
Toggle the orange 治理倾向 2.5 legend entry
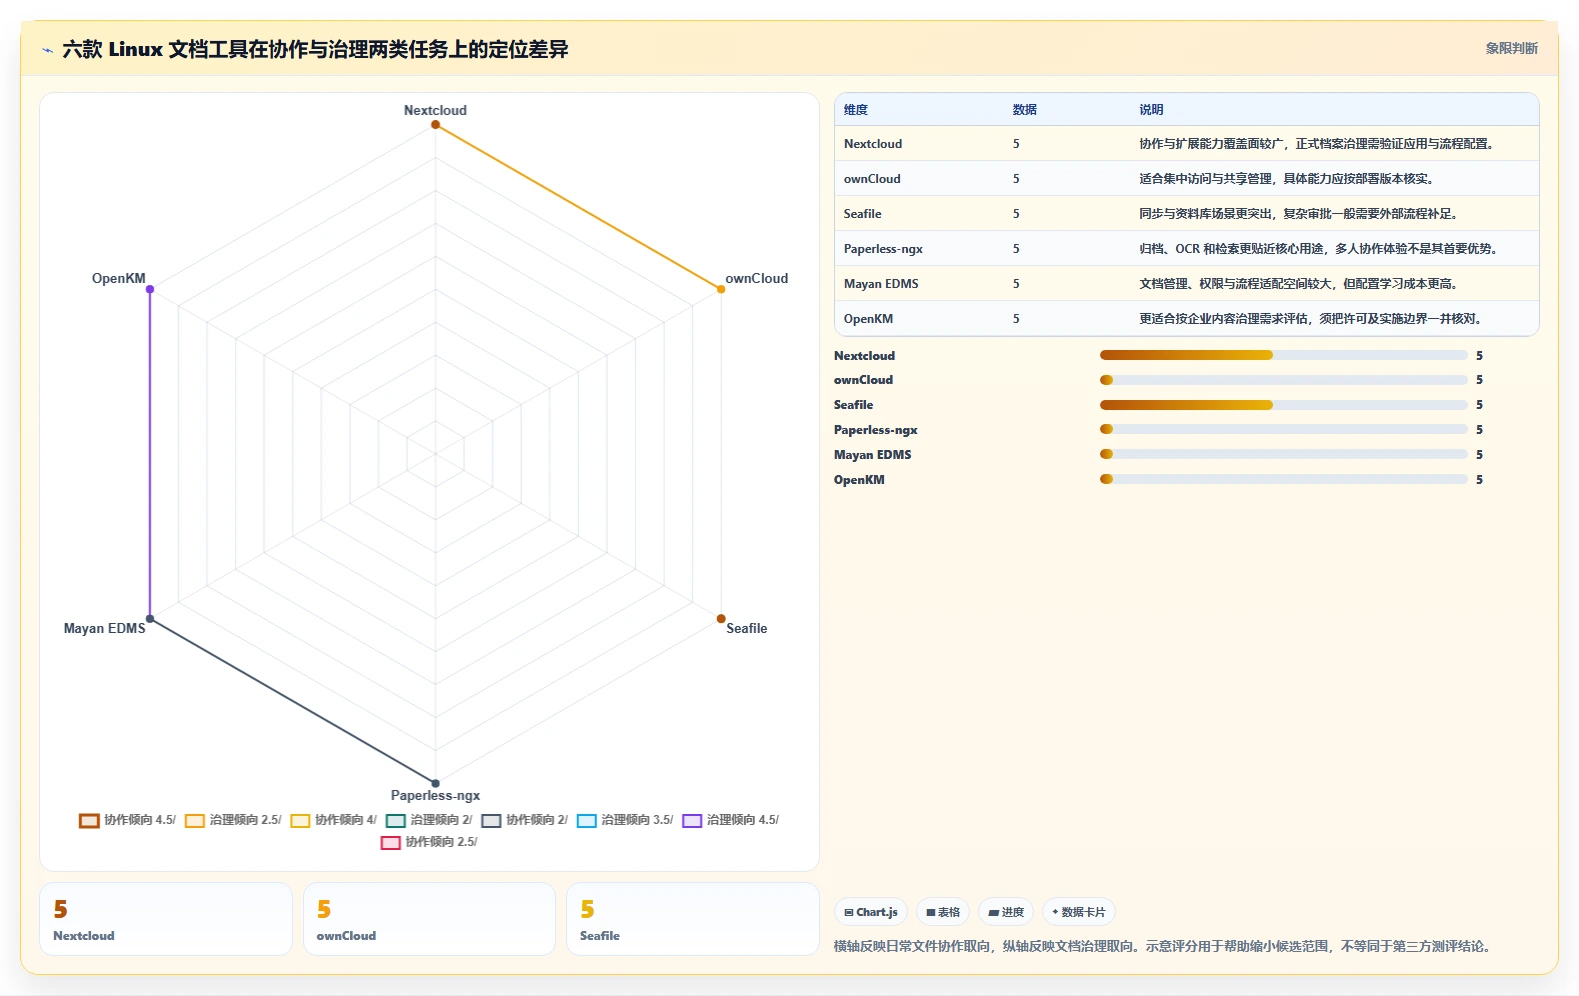[x=233, y=820]
